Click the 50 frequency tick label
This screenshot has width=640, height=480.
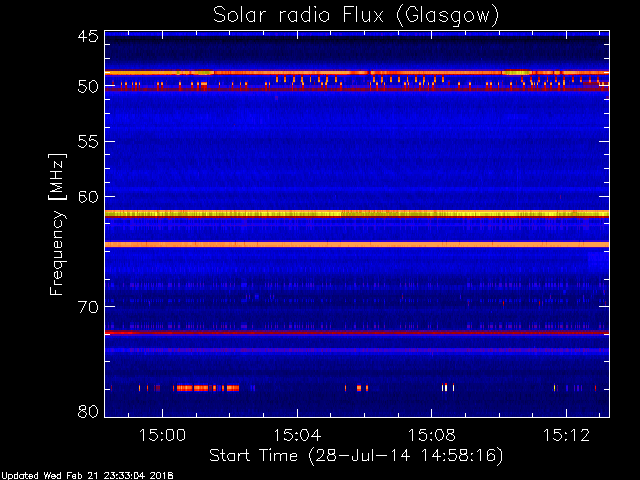point(88,86)
